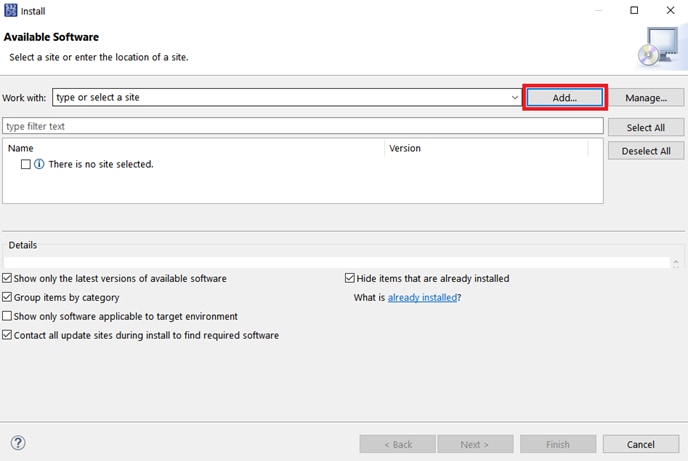Toggle Hide items already installed checkbox
Viewport: 688px width, 461px height.
(x=350, y=279)
